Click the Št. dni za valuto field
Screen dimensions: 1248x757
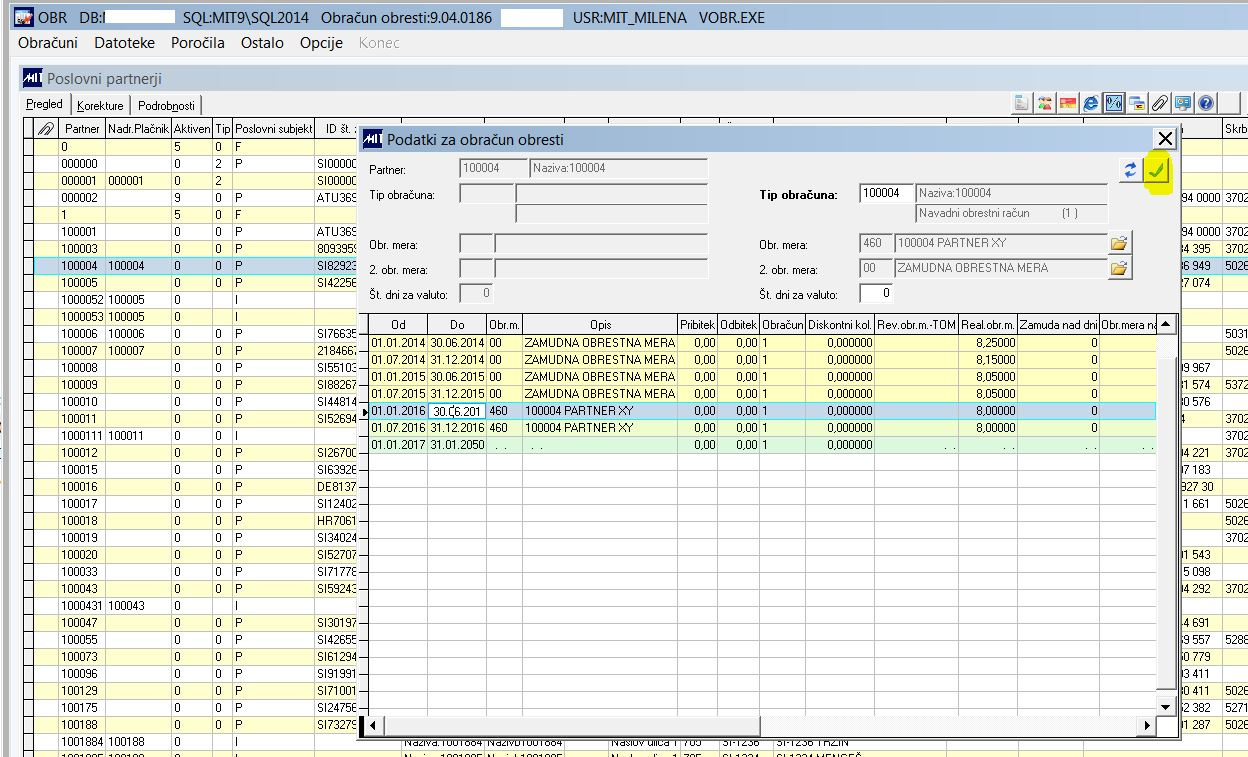coord(875,293)
